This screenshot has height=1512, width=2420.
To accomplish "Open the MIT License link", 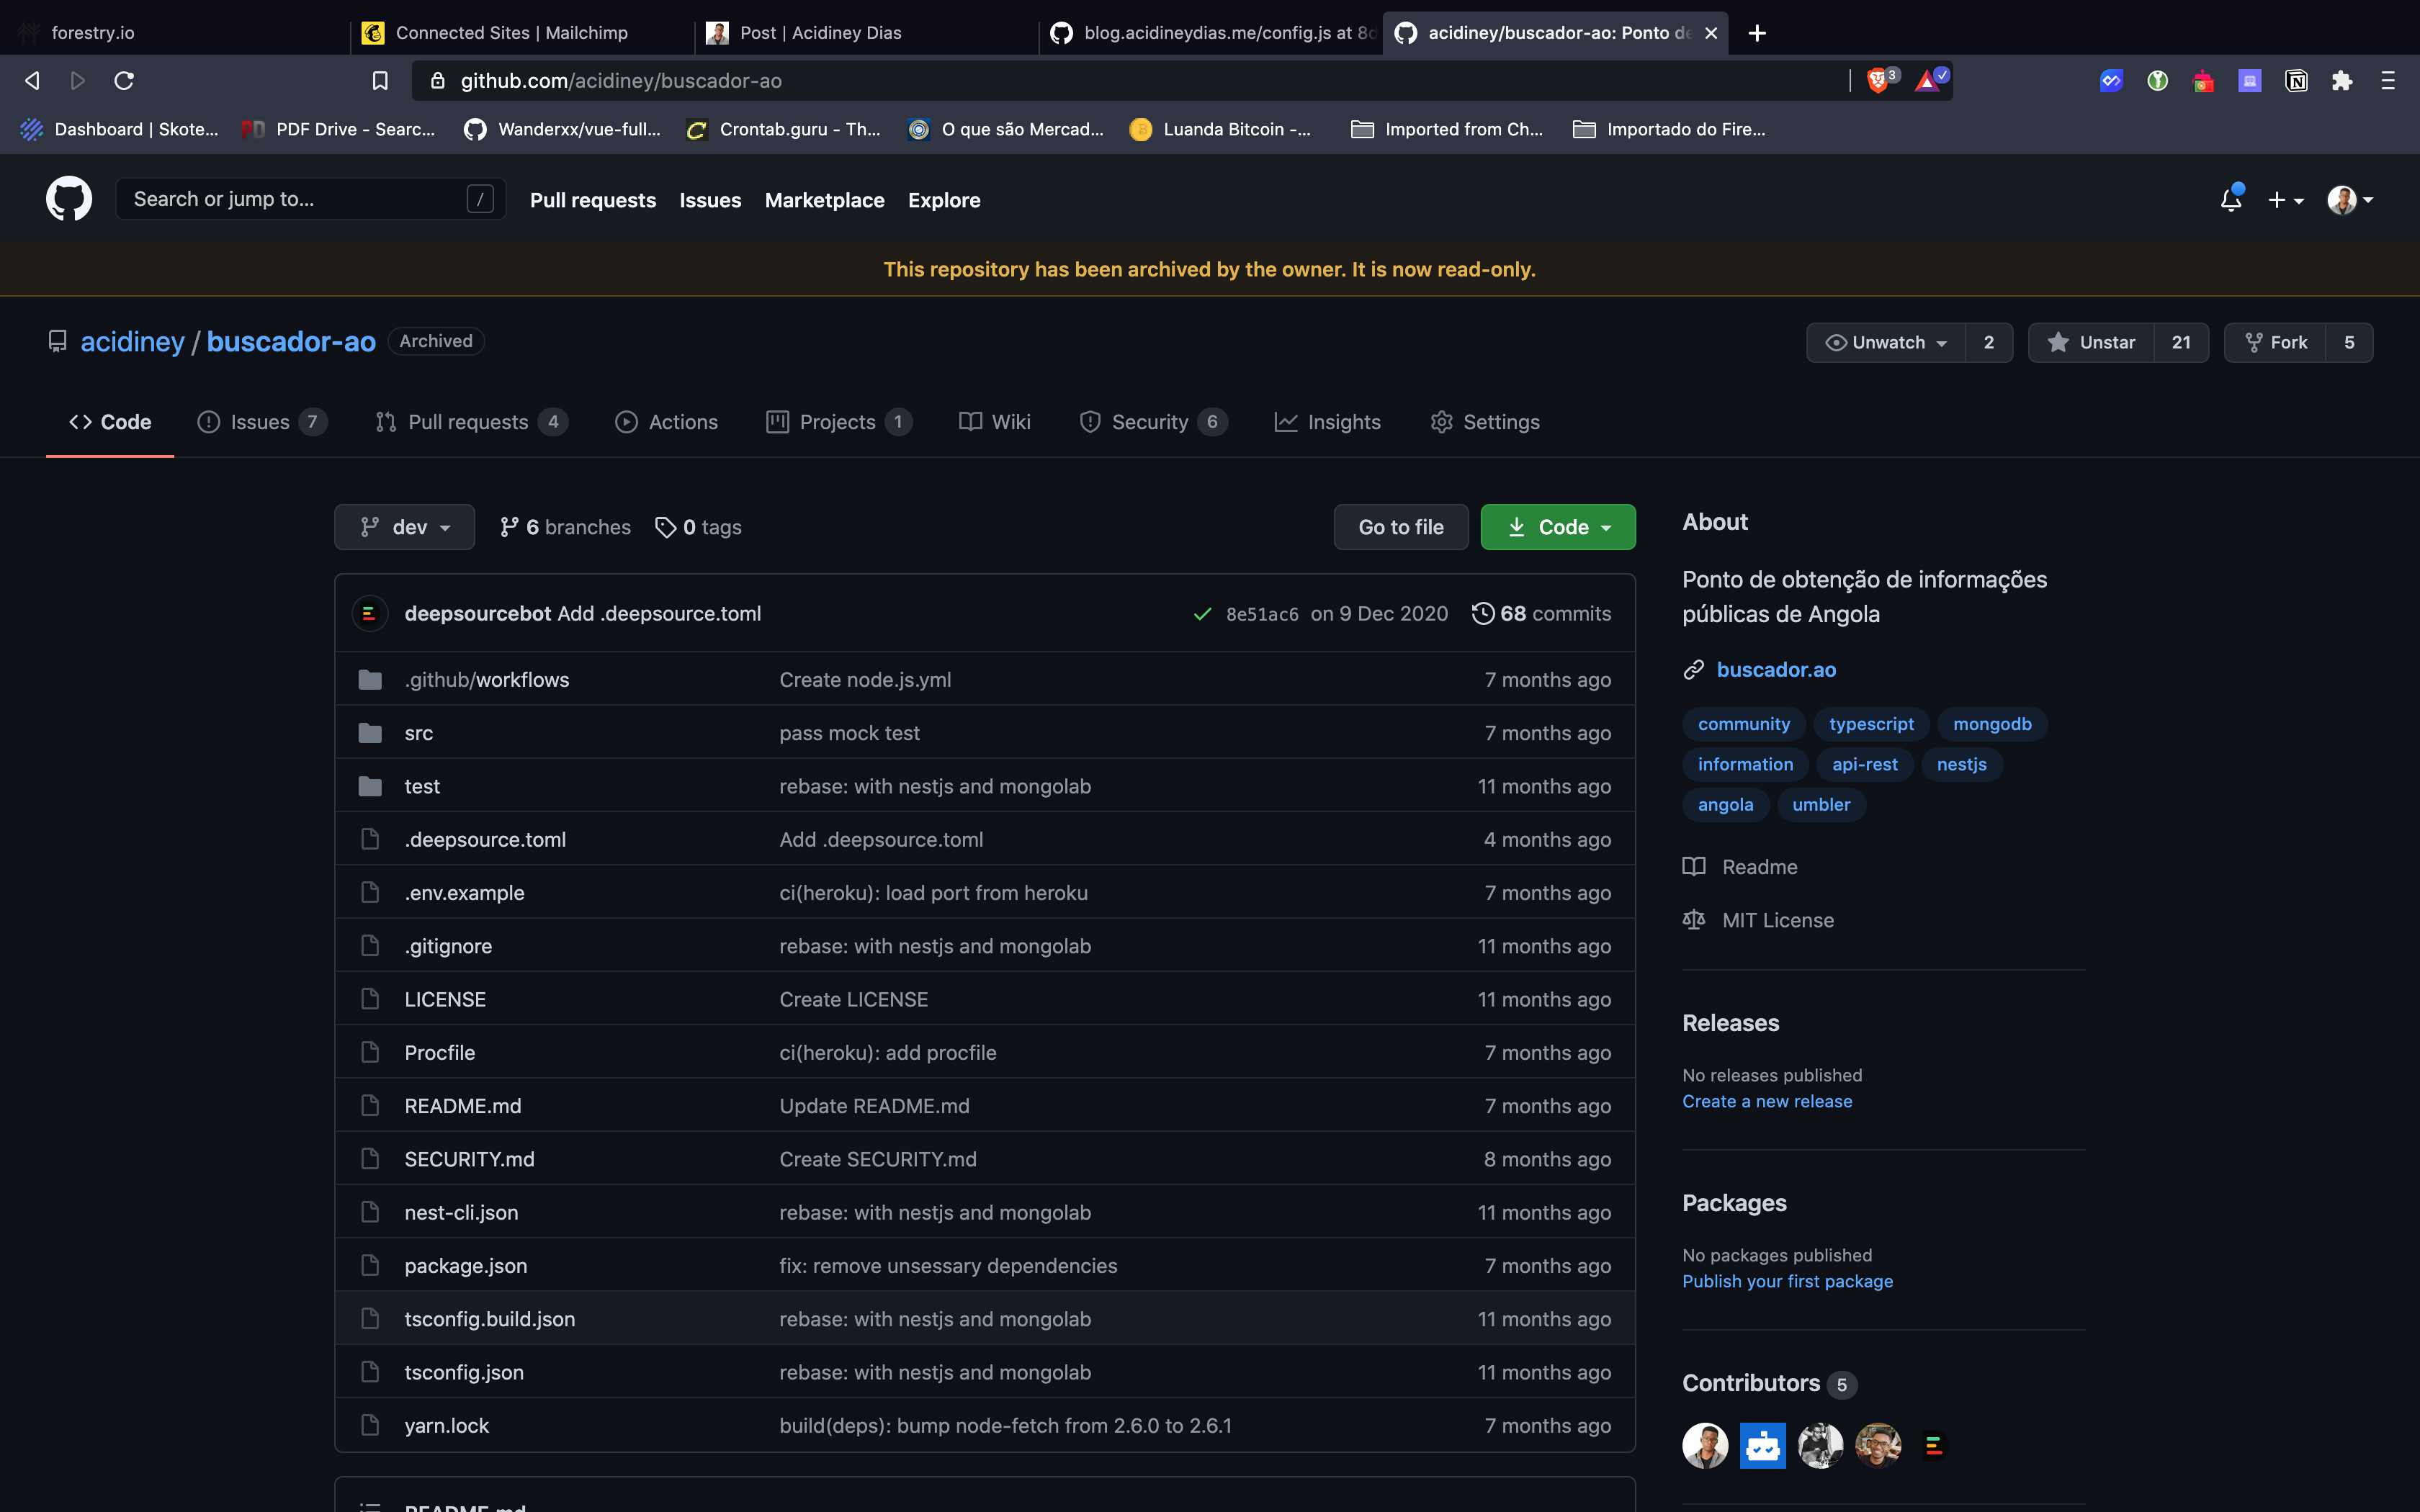I will coord(1758,920).
